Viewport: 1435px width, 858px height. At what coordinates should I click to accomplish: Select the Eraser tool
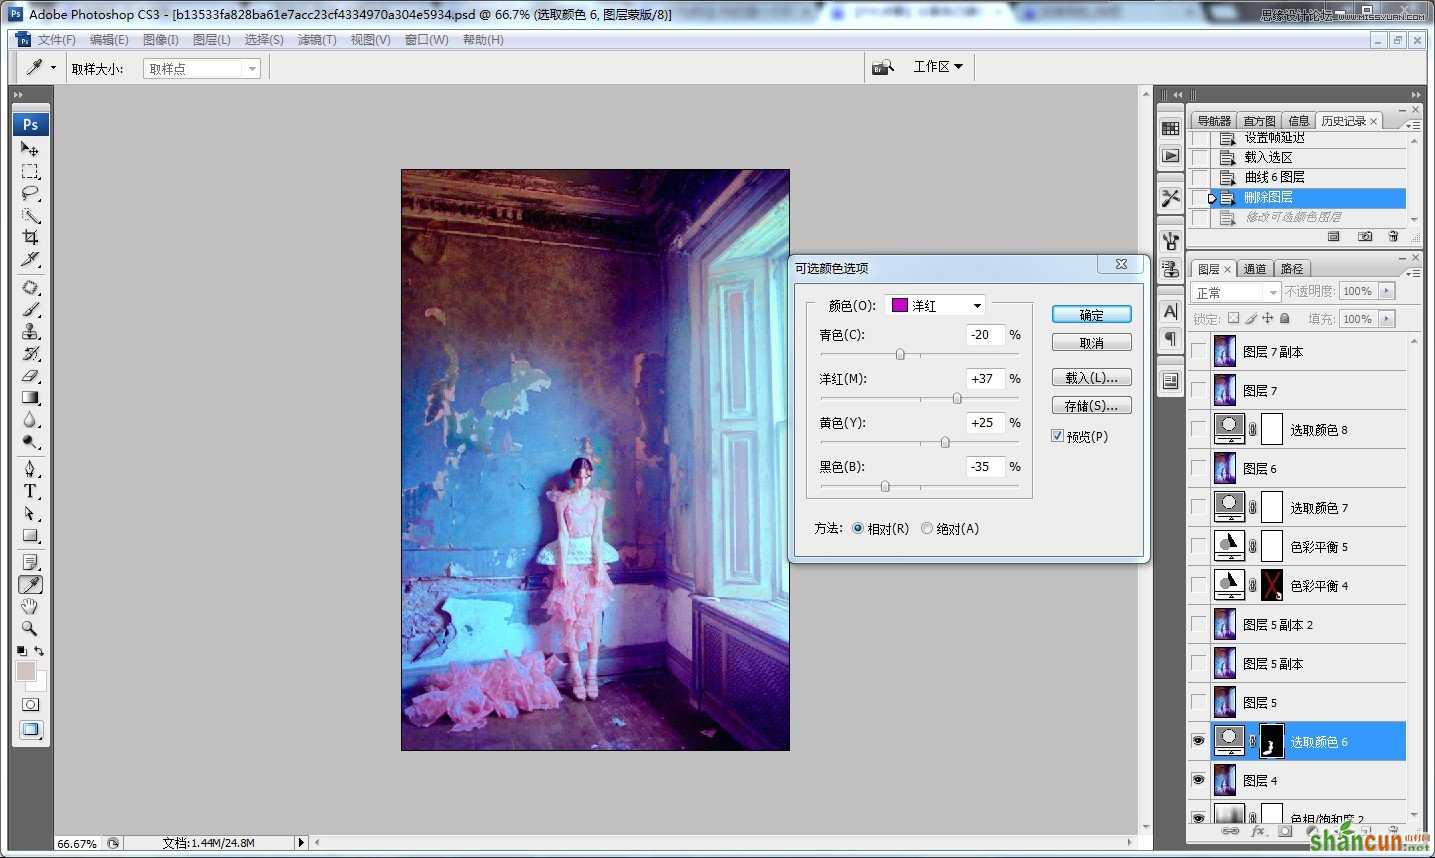tap(30, 375)
